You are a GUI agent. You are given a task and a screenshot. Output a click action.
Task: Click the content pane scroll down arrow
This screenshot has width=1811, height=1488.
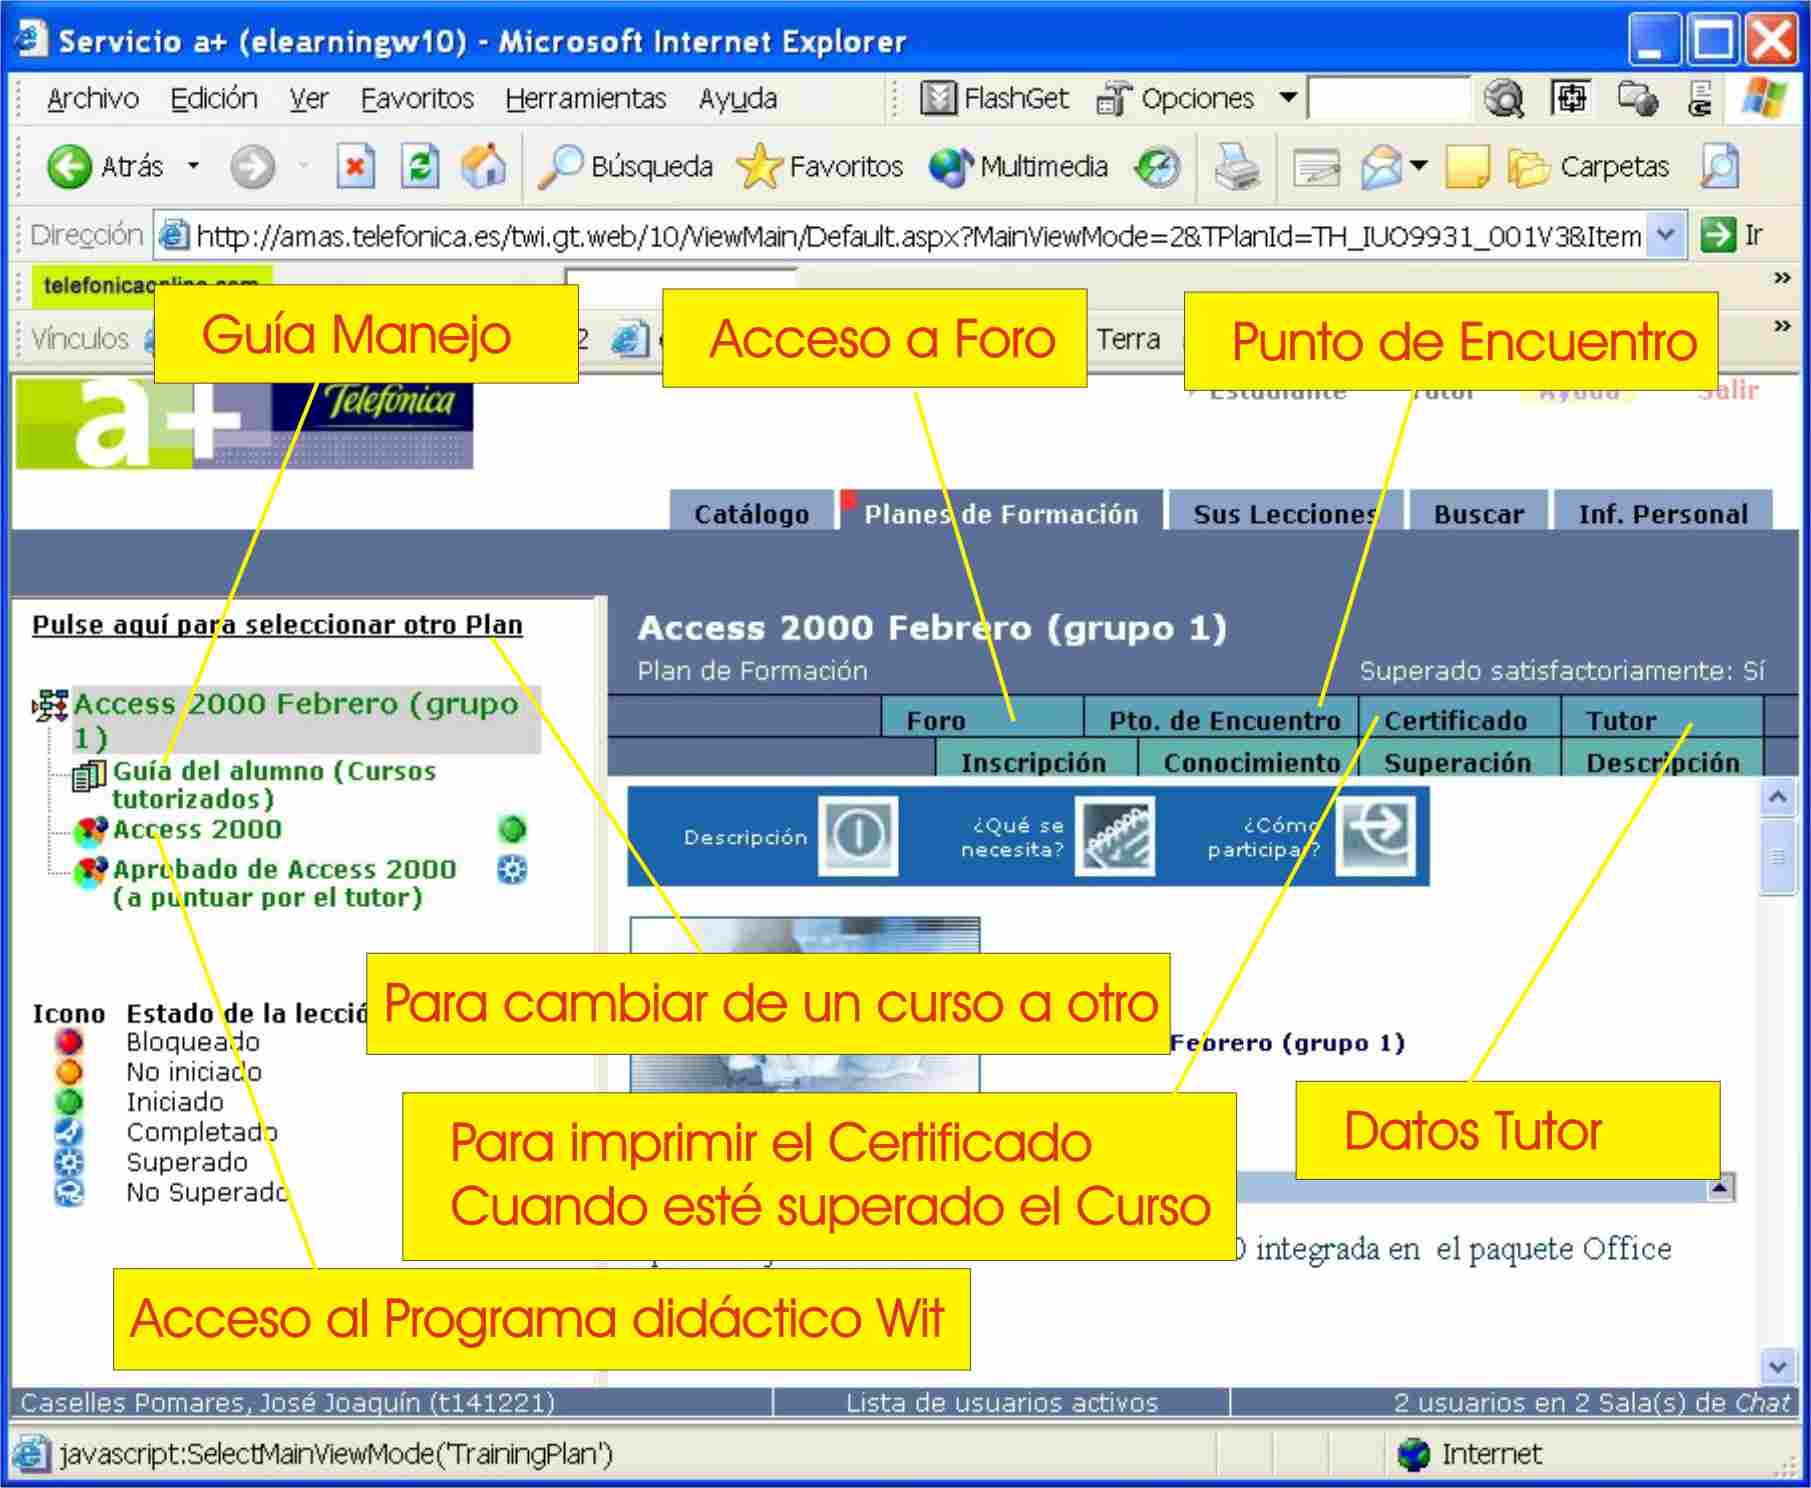click(x=1777, y=1365)
